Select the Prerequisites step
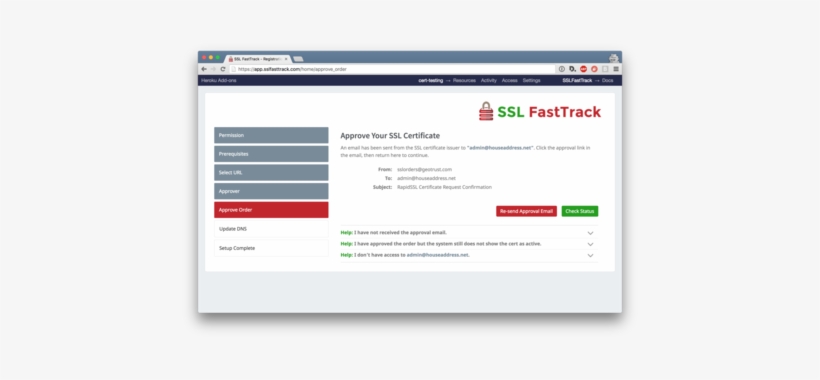 tap(271, 154)
